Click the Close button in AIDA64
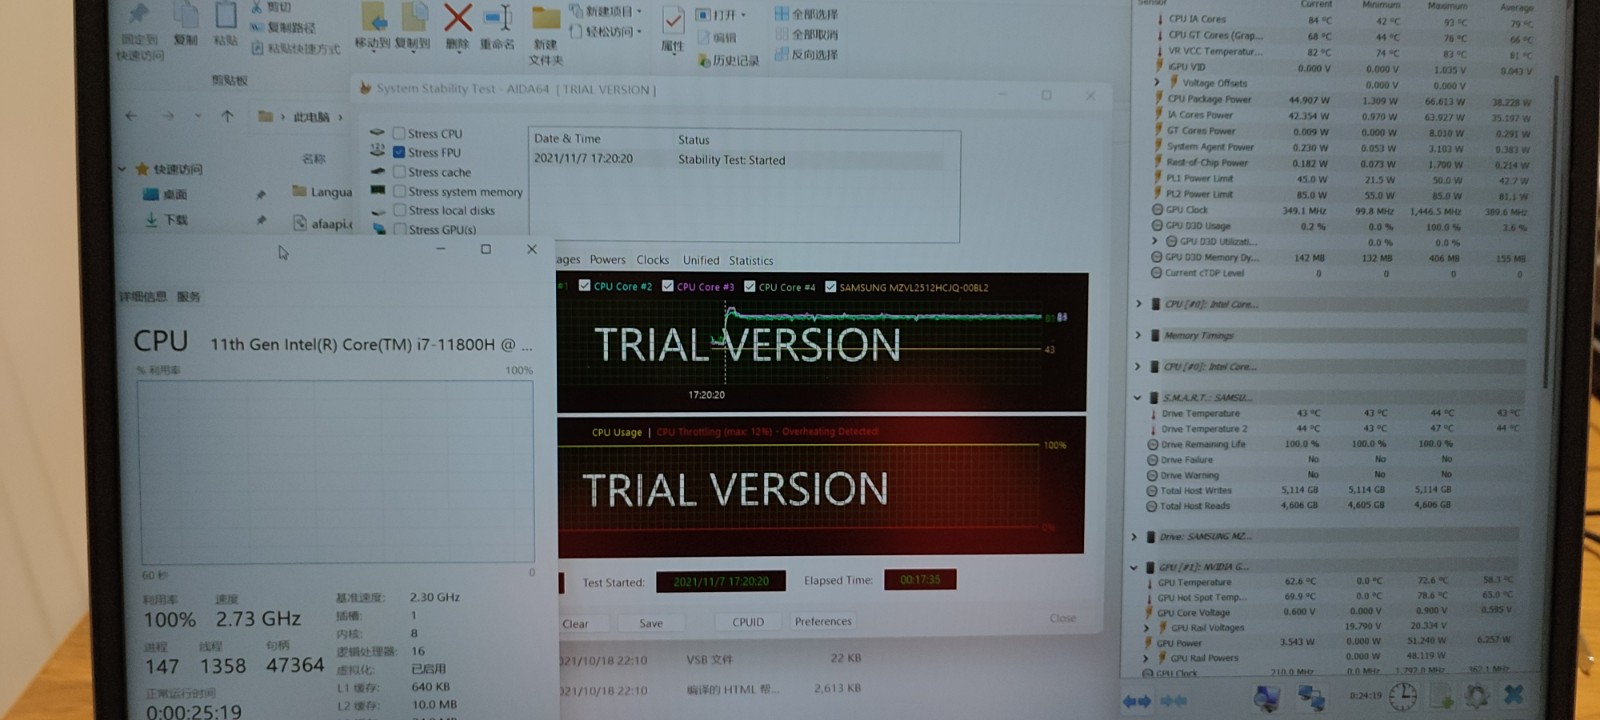The width and height of the screenshot is (1600, 720). pyautogui.click(x=1063, y=618)
